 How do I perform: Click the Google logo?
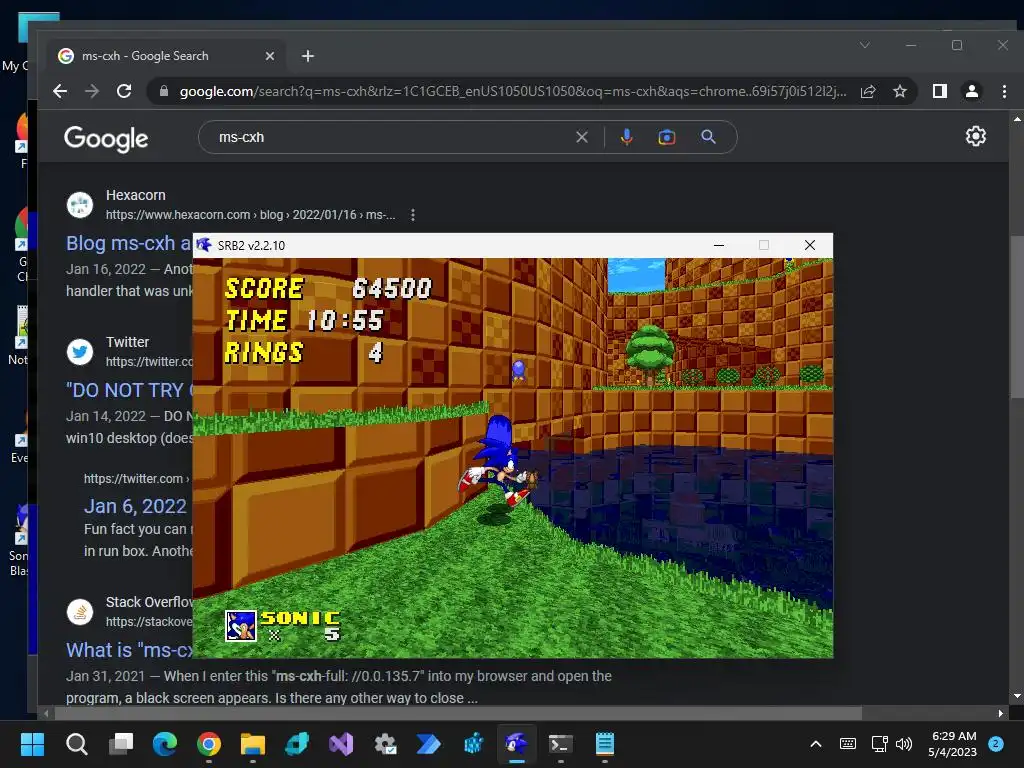coord(106,138)
